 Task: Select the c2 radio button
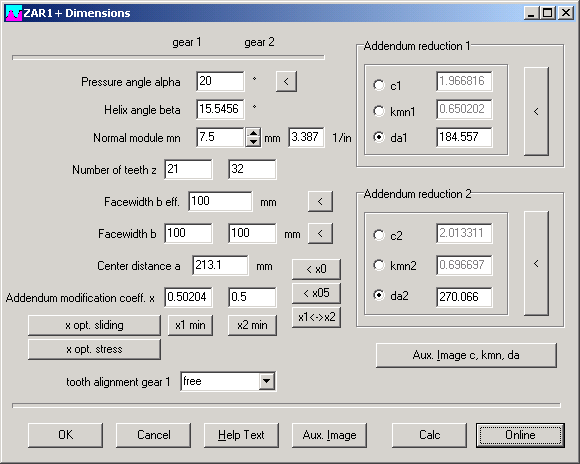coord(379,235)
